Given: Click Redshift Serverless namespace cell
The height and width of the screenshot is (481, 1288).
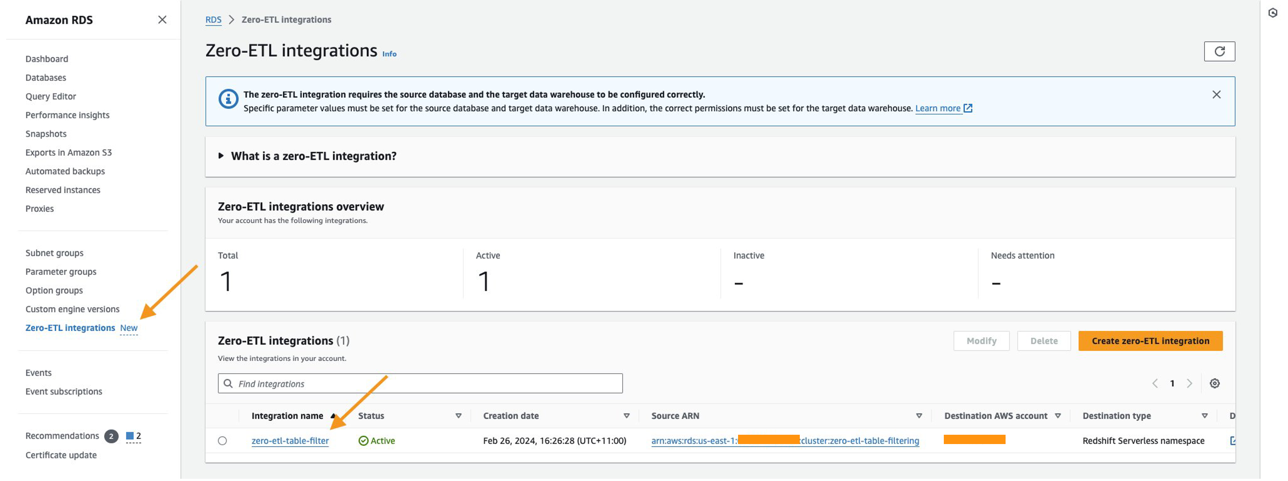Looking at the screenshot, I should tap(1143, 441).
